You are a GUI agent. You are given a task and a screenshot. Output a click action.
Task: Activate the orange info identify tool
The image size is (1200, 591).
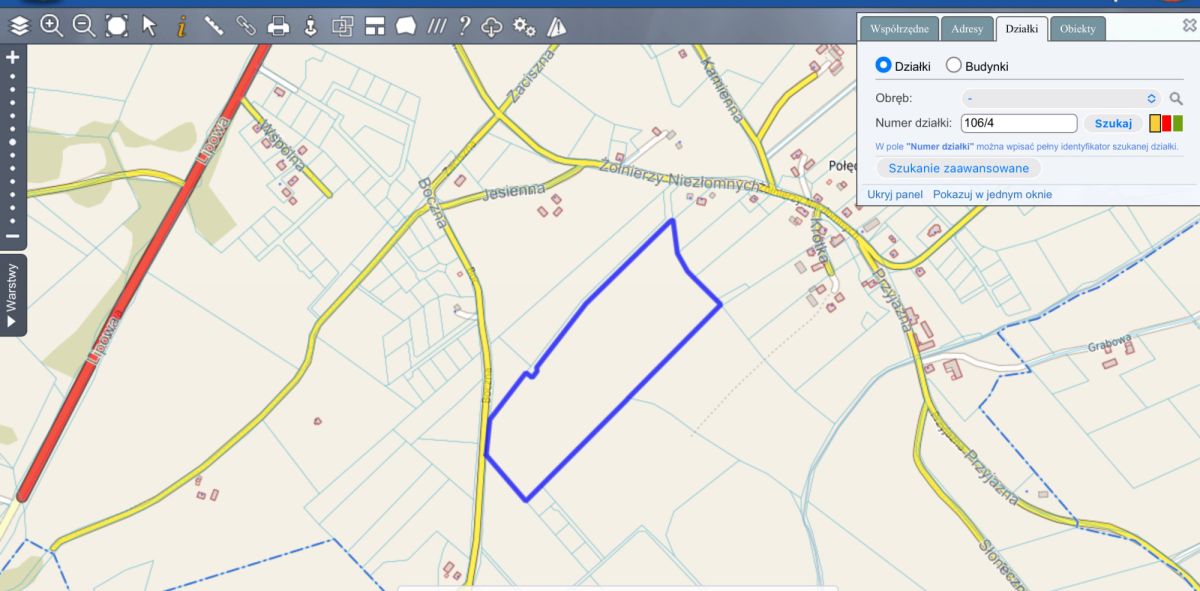[181, 26]
